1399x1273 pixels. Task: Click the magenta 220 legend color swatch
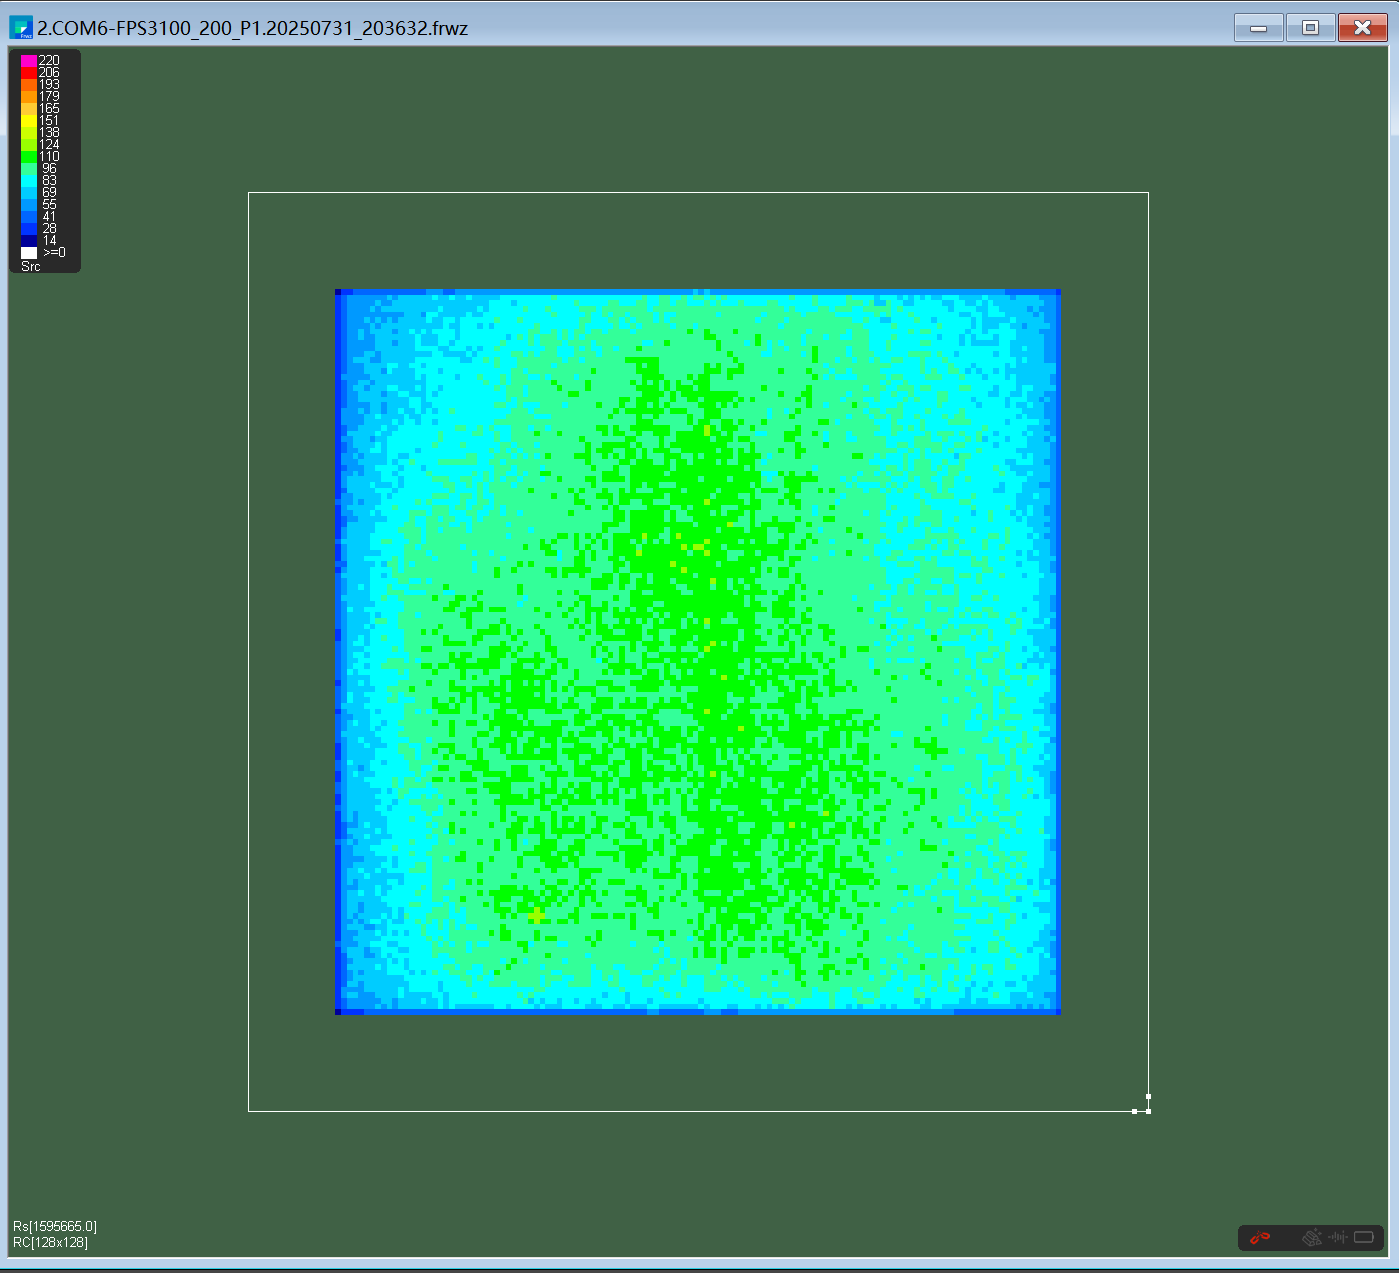coord(29,61)
